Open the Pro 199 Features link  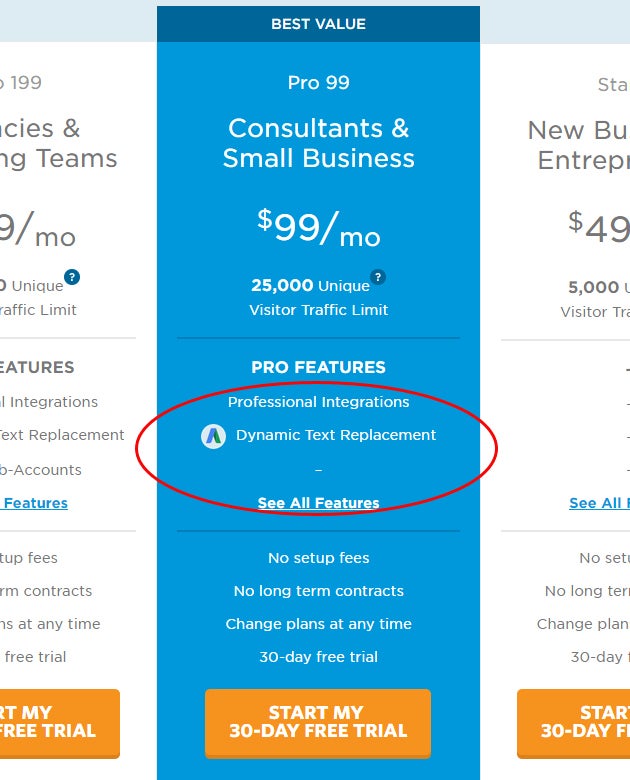coord(34,503)
